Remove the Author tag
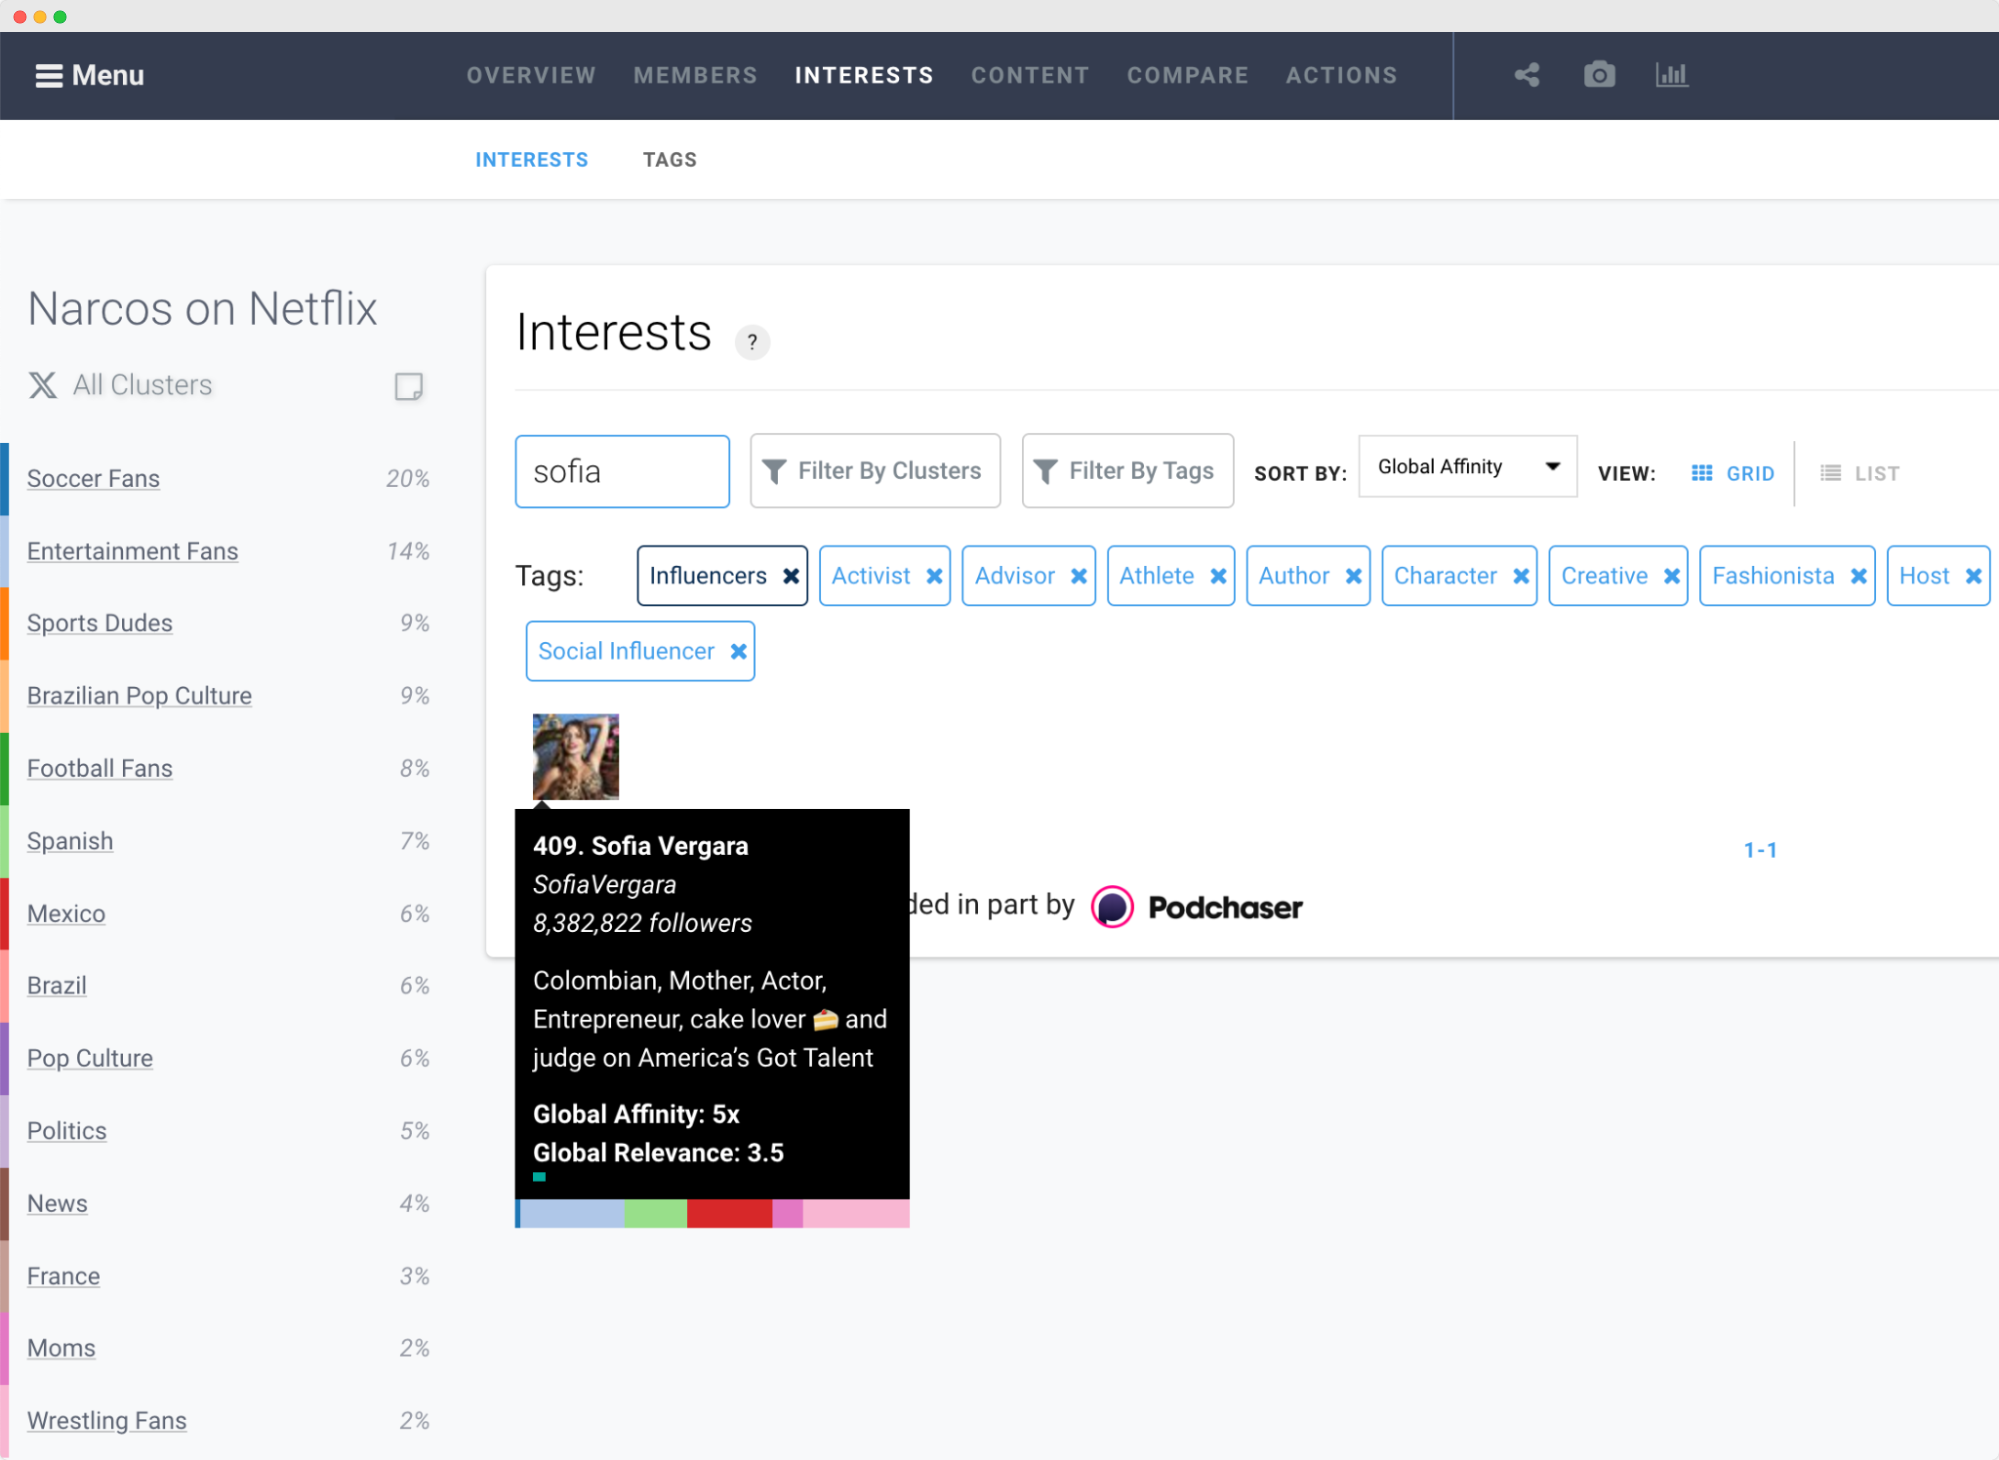The width and height of the screenshot is (1999, 1460). pos(1353,576)
